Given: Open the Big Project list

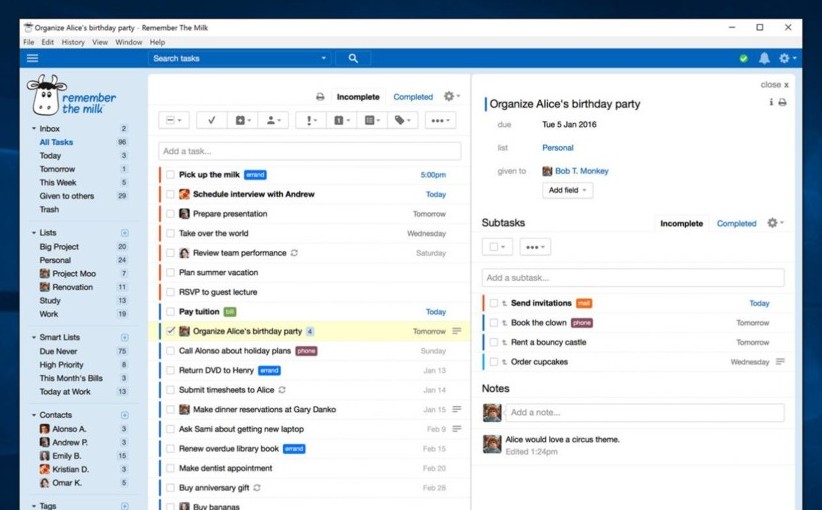Looking at the screenshot, I should pos(59,246).
